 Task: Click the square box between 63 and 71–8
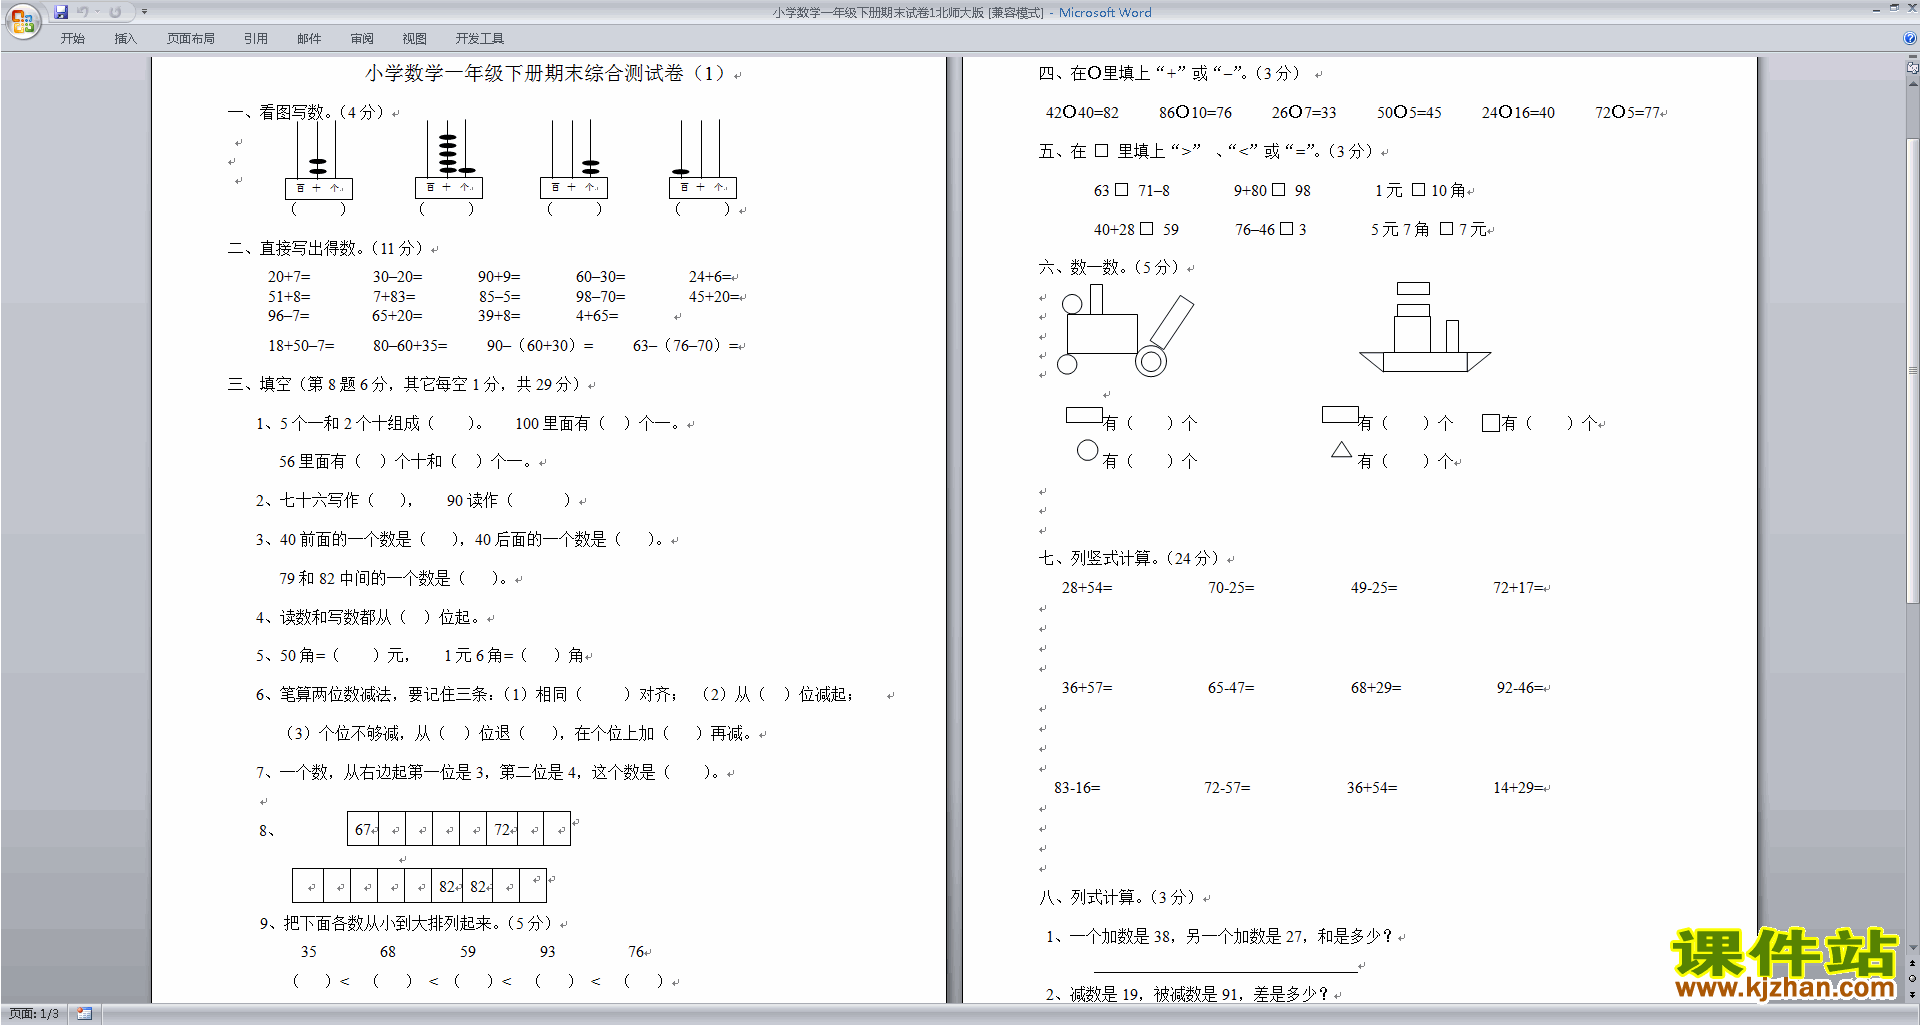(x=1122, y=189)
